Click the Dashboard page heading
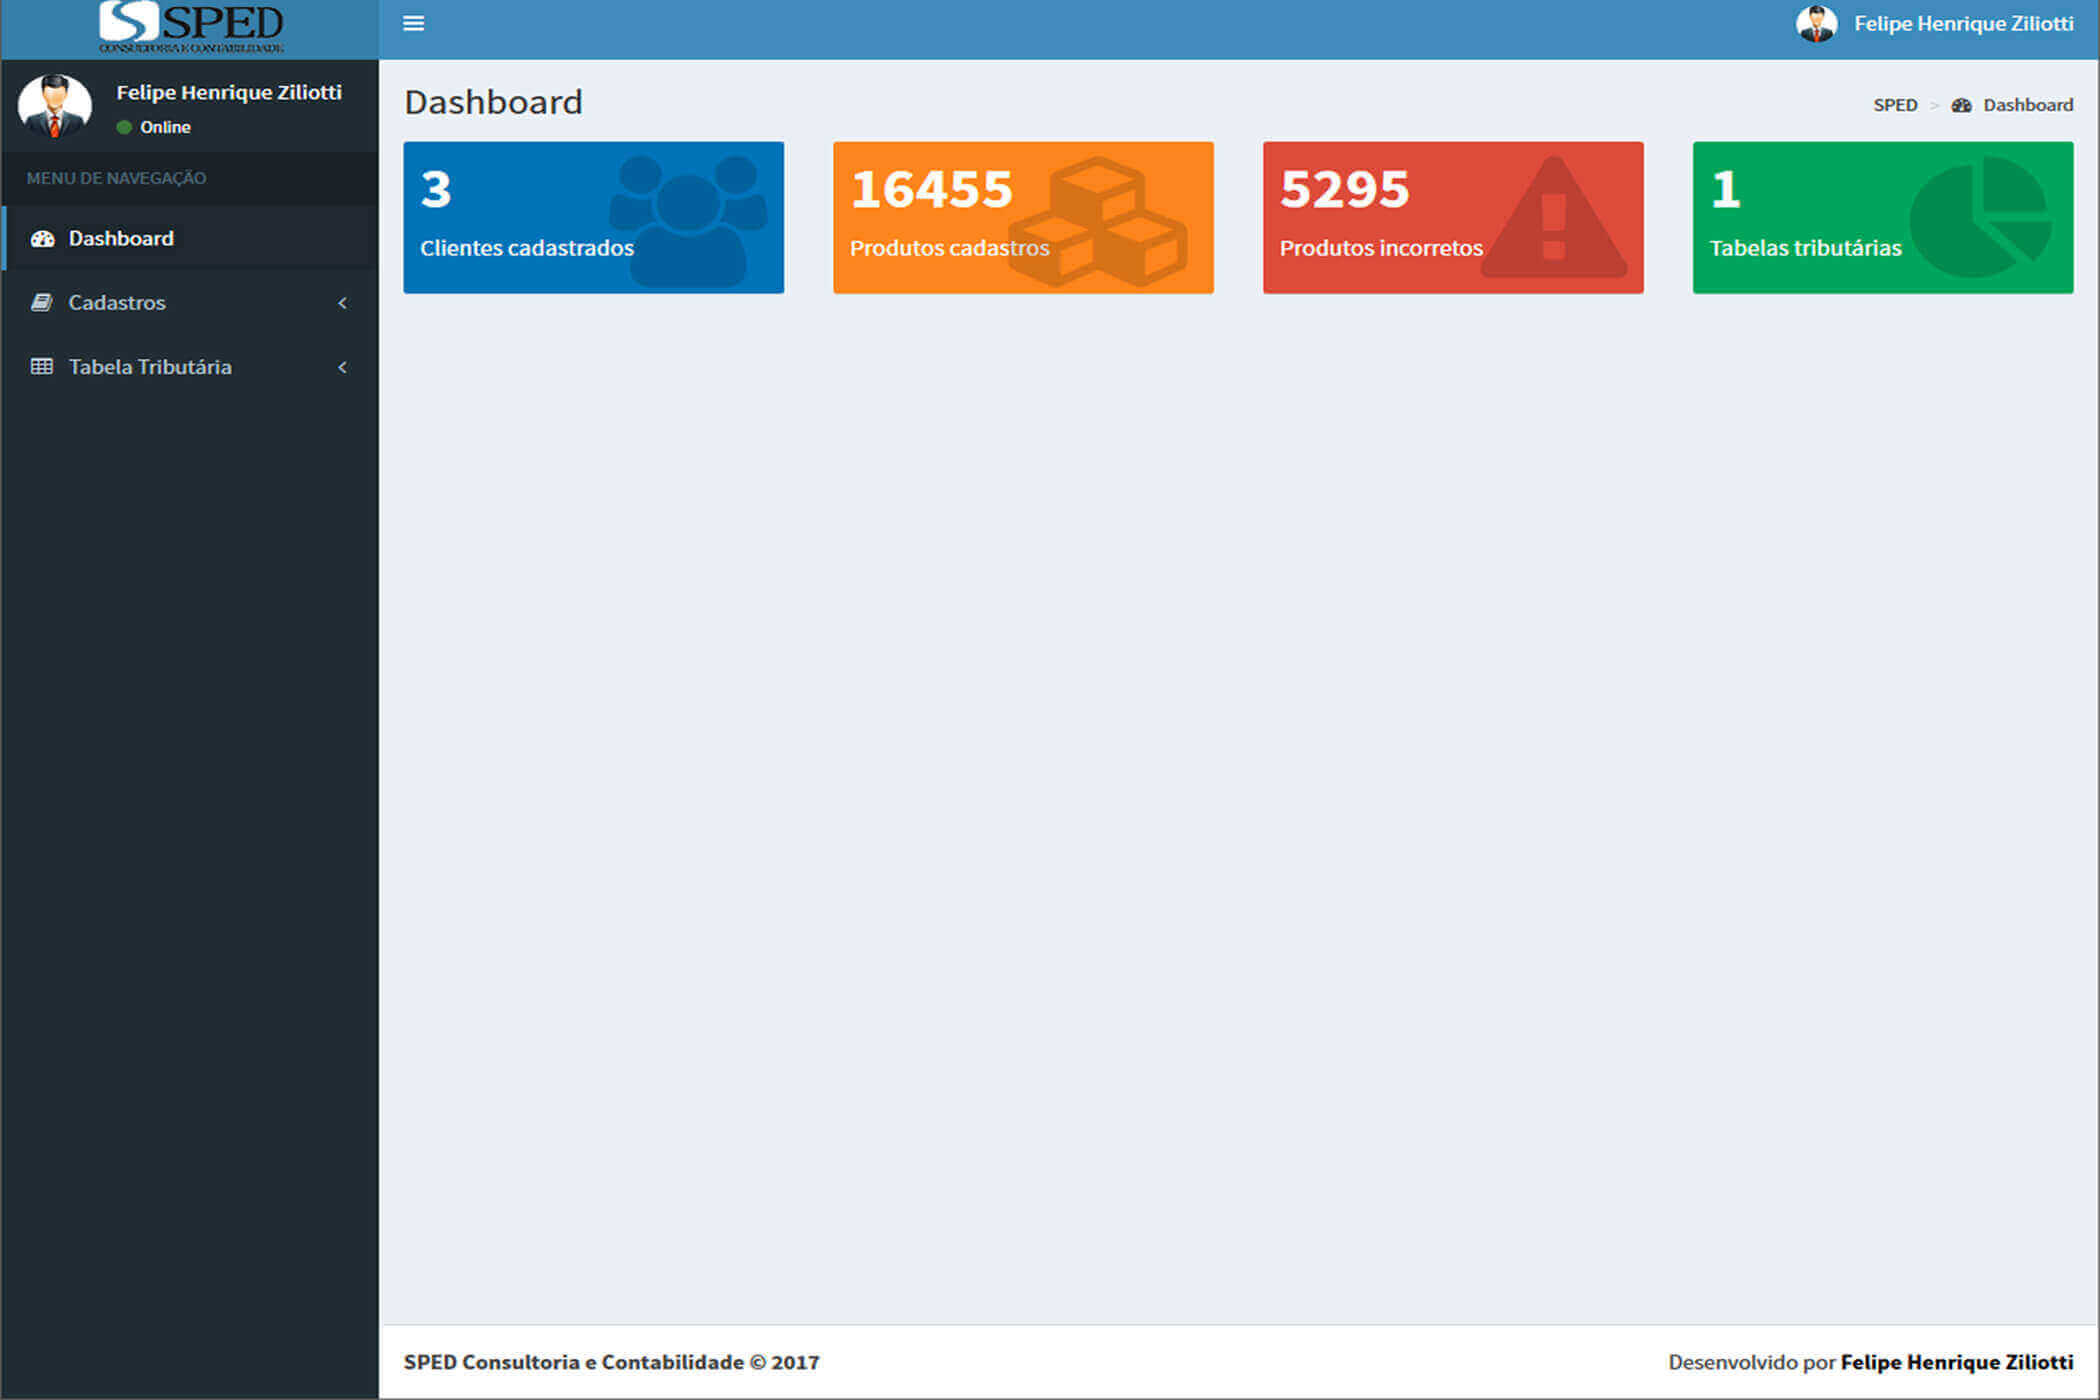 coord(493,102)
